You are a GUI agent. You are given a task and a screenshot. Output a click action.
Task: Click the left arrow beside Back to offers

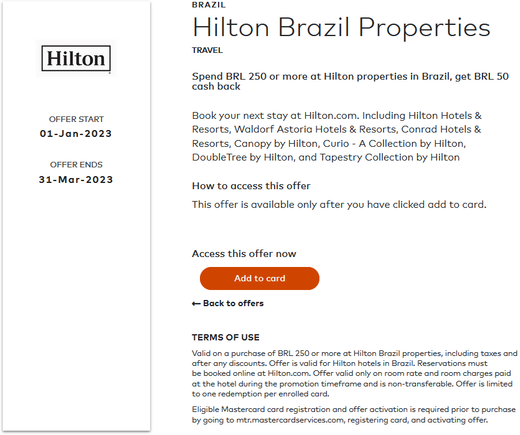(196, 303)
